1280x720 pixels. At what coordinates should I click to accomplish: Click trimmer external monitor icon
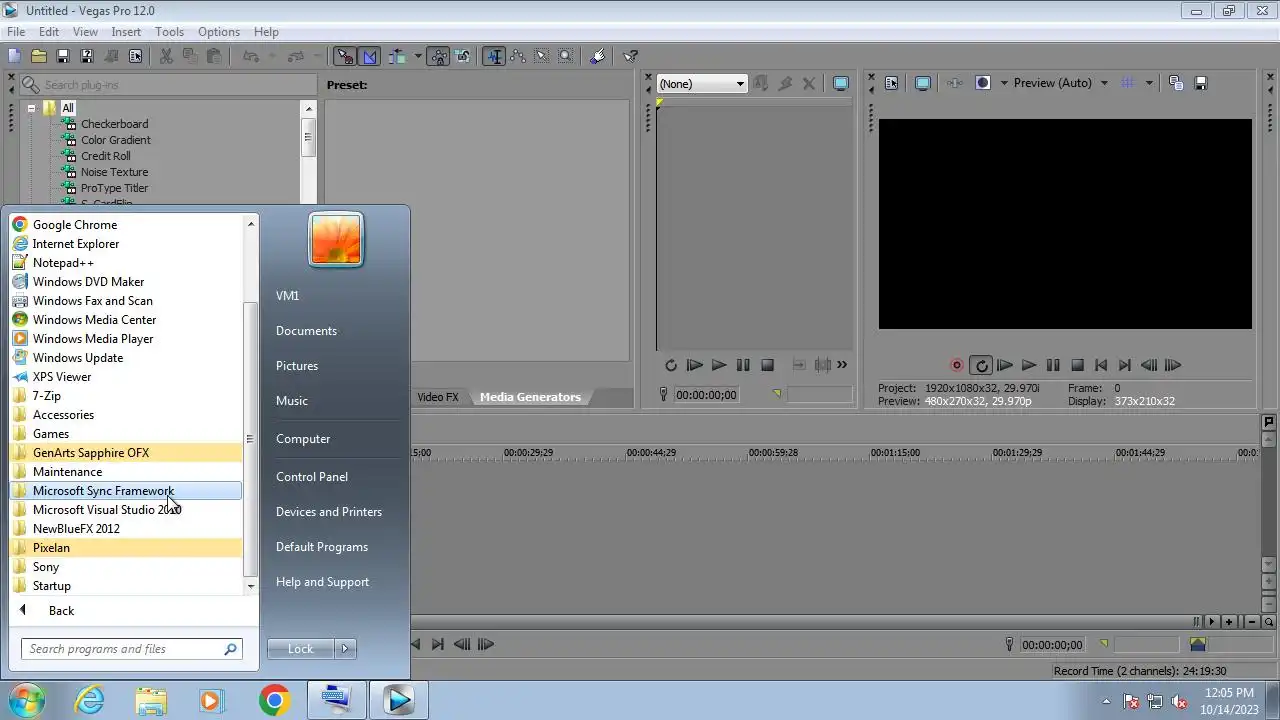tap(841, 84)
